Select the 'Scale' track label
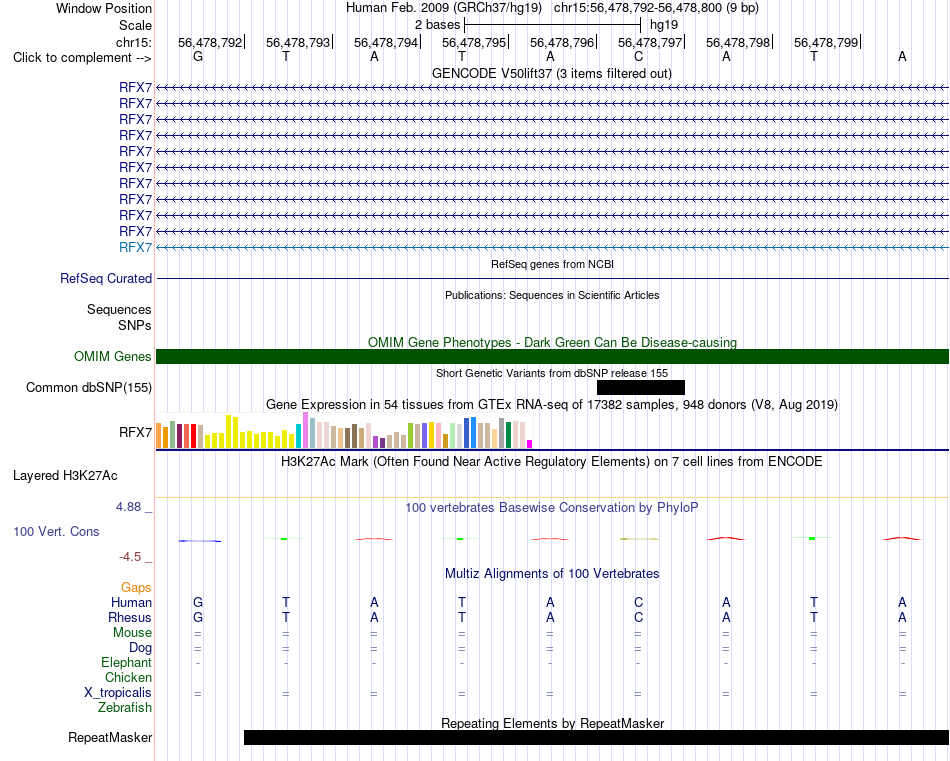 (x=135, y=25)
